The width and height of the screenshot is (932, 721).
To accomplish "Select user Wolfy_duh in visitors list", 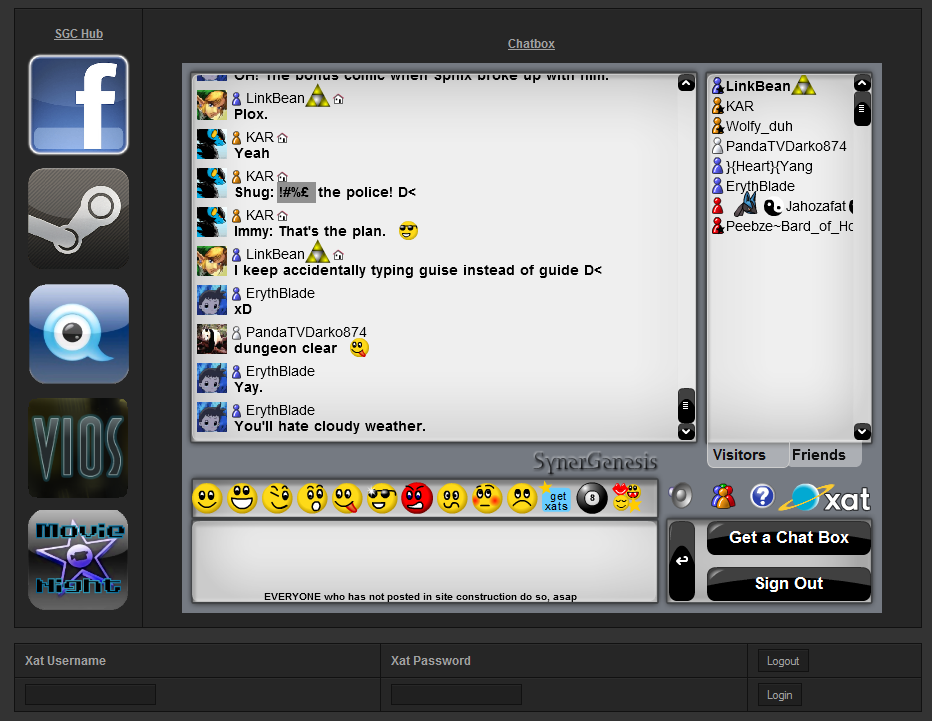I will [x=759, y=126].
